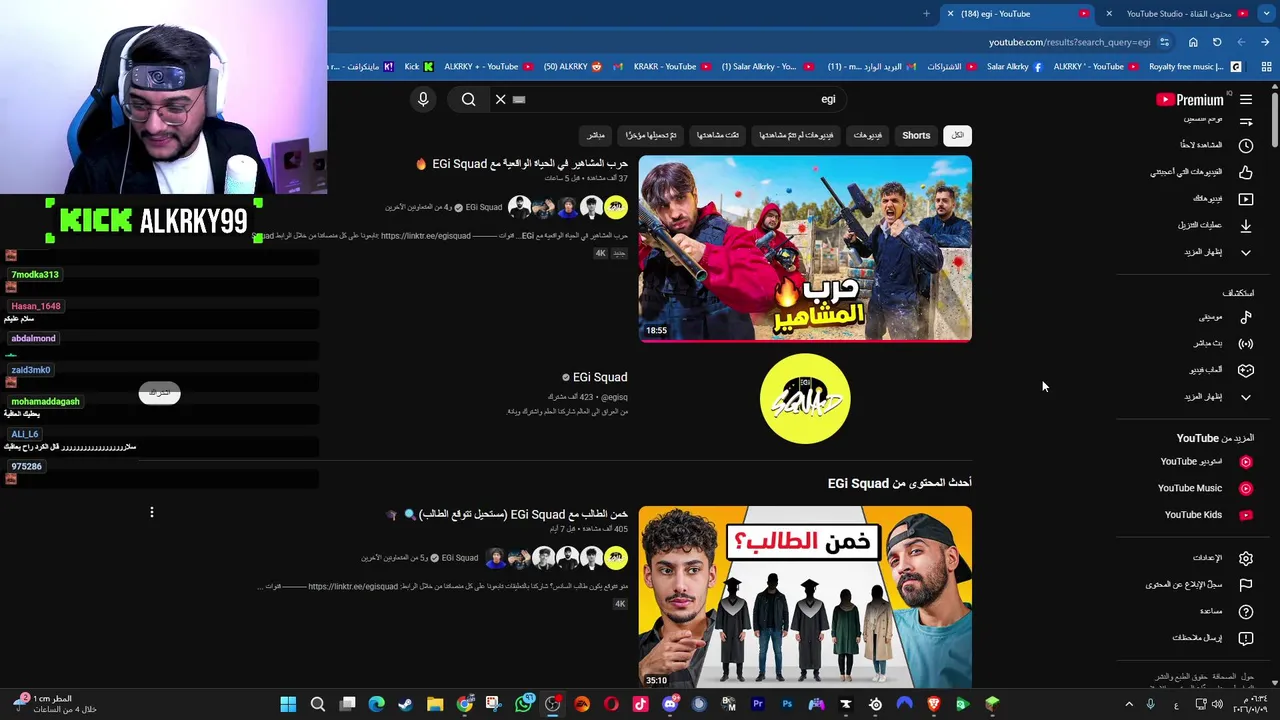This screenshot has width=1280, height=720.
Task: Open a new browser tab with plus button
Action: tap(926, 13)
